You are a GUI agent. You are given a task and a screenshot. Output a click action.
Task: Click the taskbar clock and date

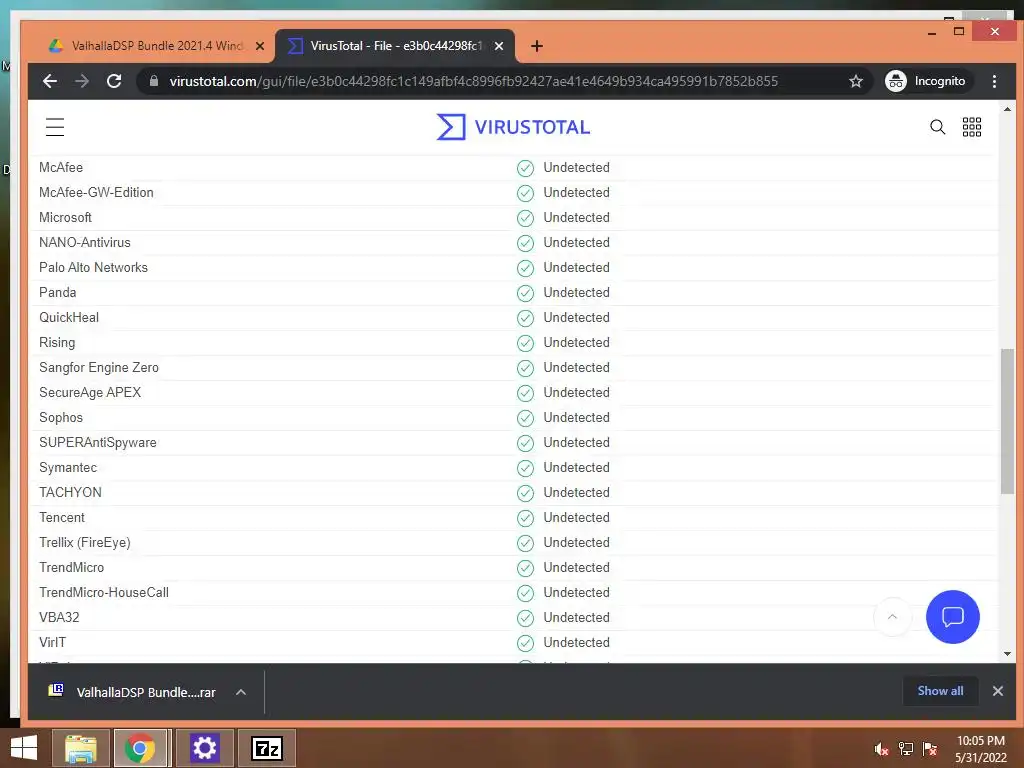(980, 749)
